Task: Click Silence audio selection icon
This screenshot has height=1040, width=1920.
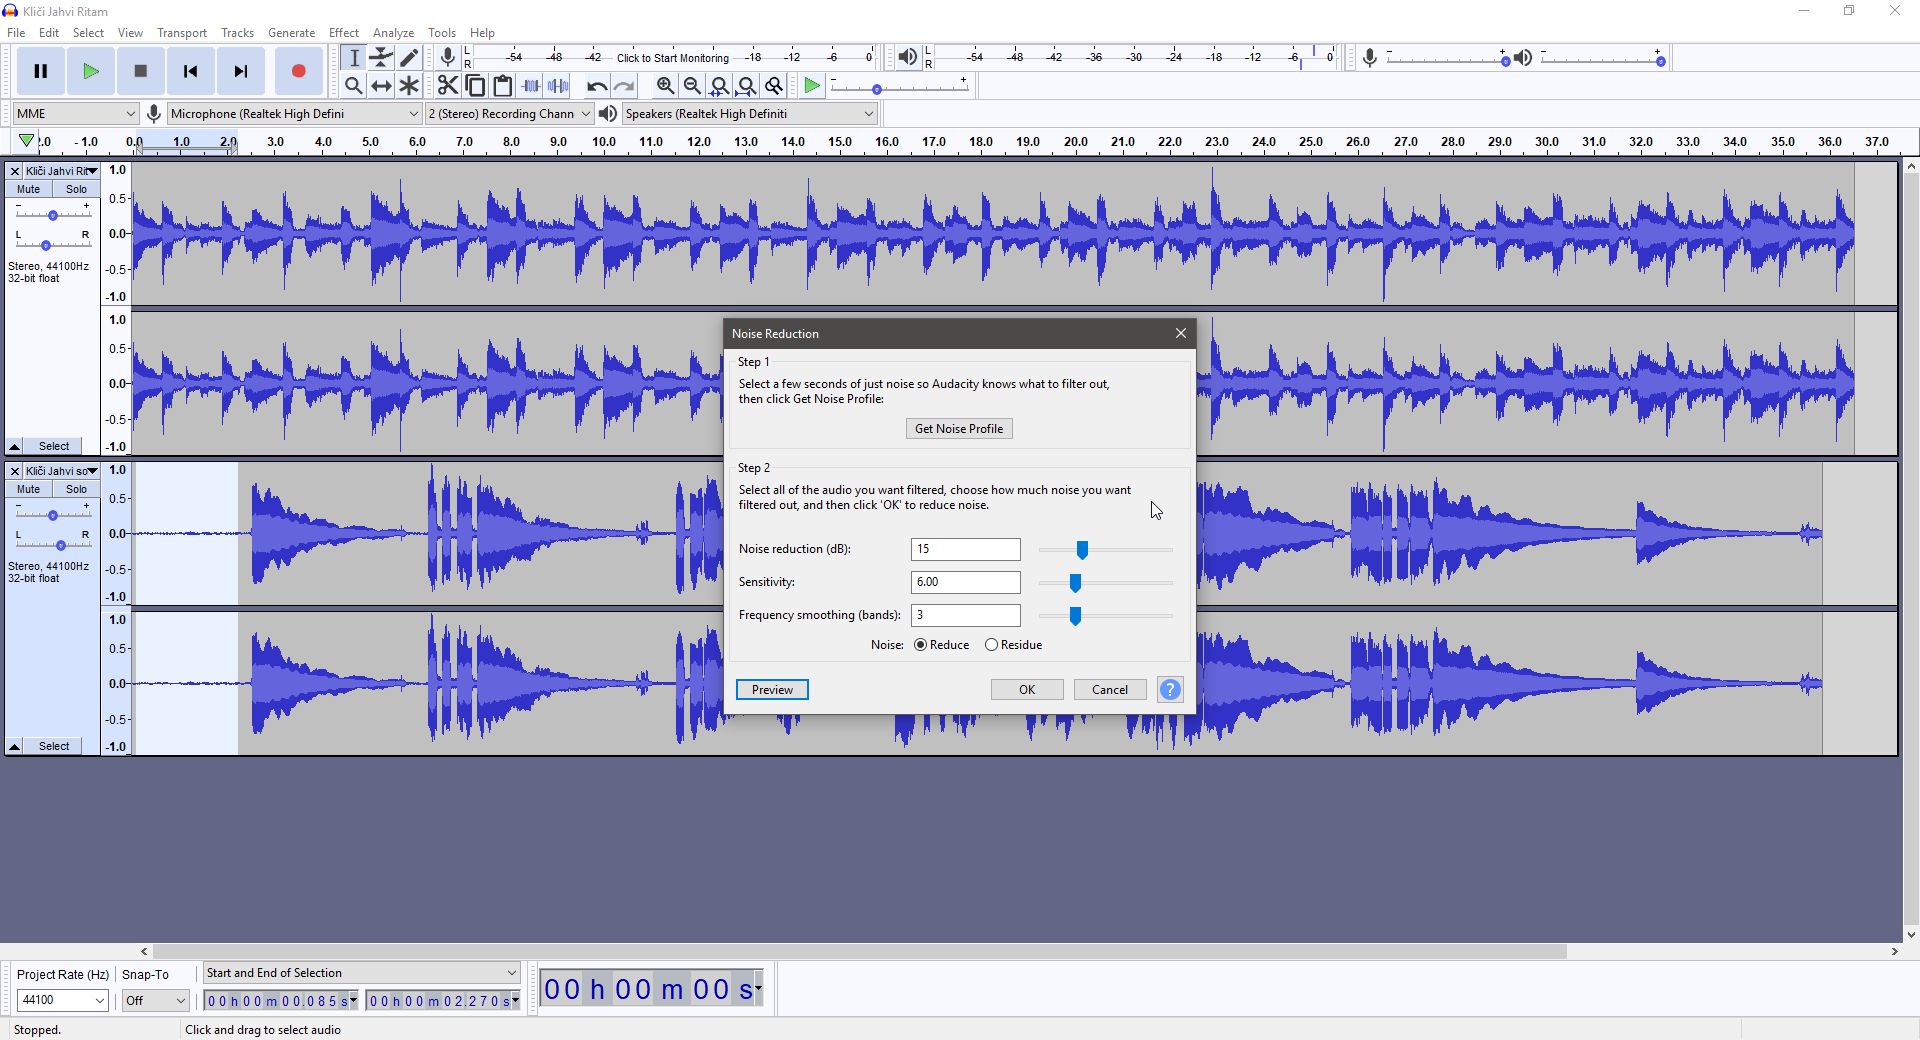Action: (x=559, y=86)
